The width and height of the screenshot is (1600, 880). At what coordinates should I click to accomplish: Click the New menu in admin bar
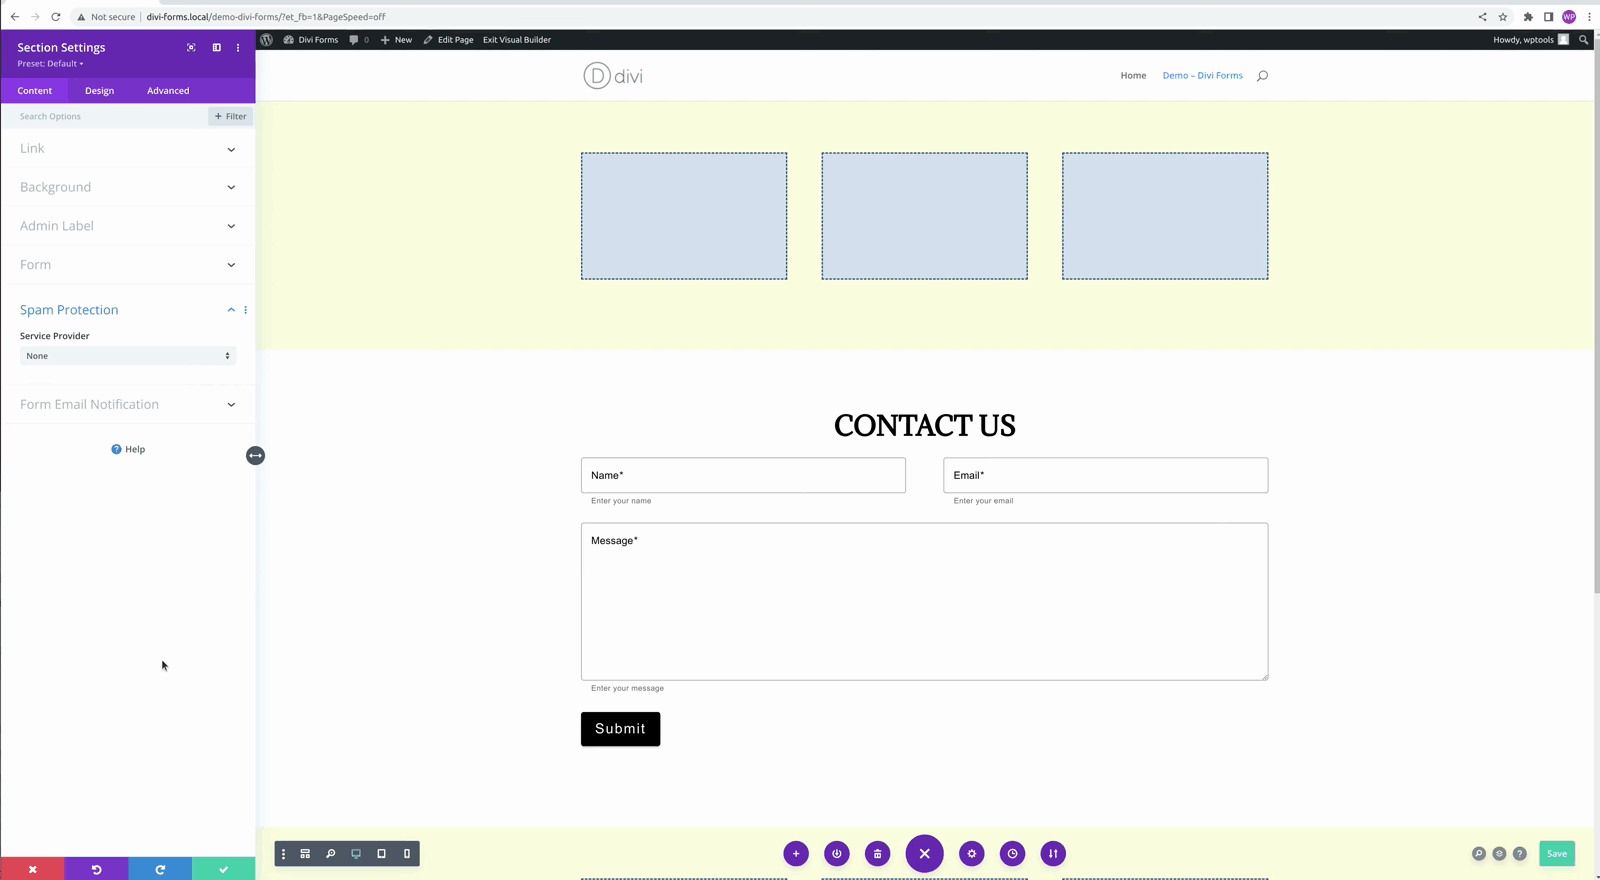pos(396,40)
